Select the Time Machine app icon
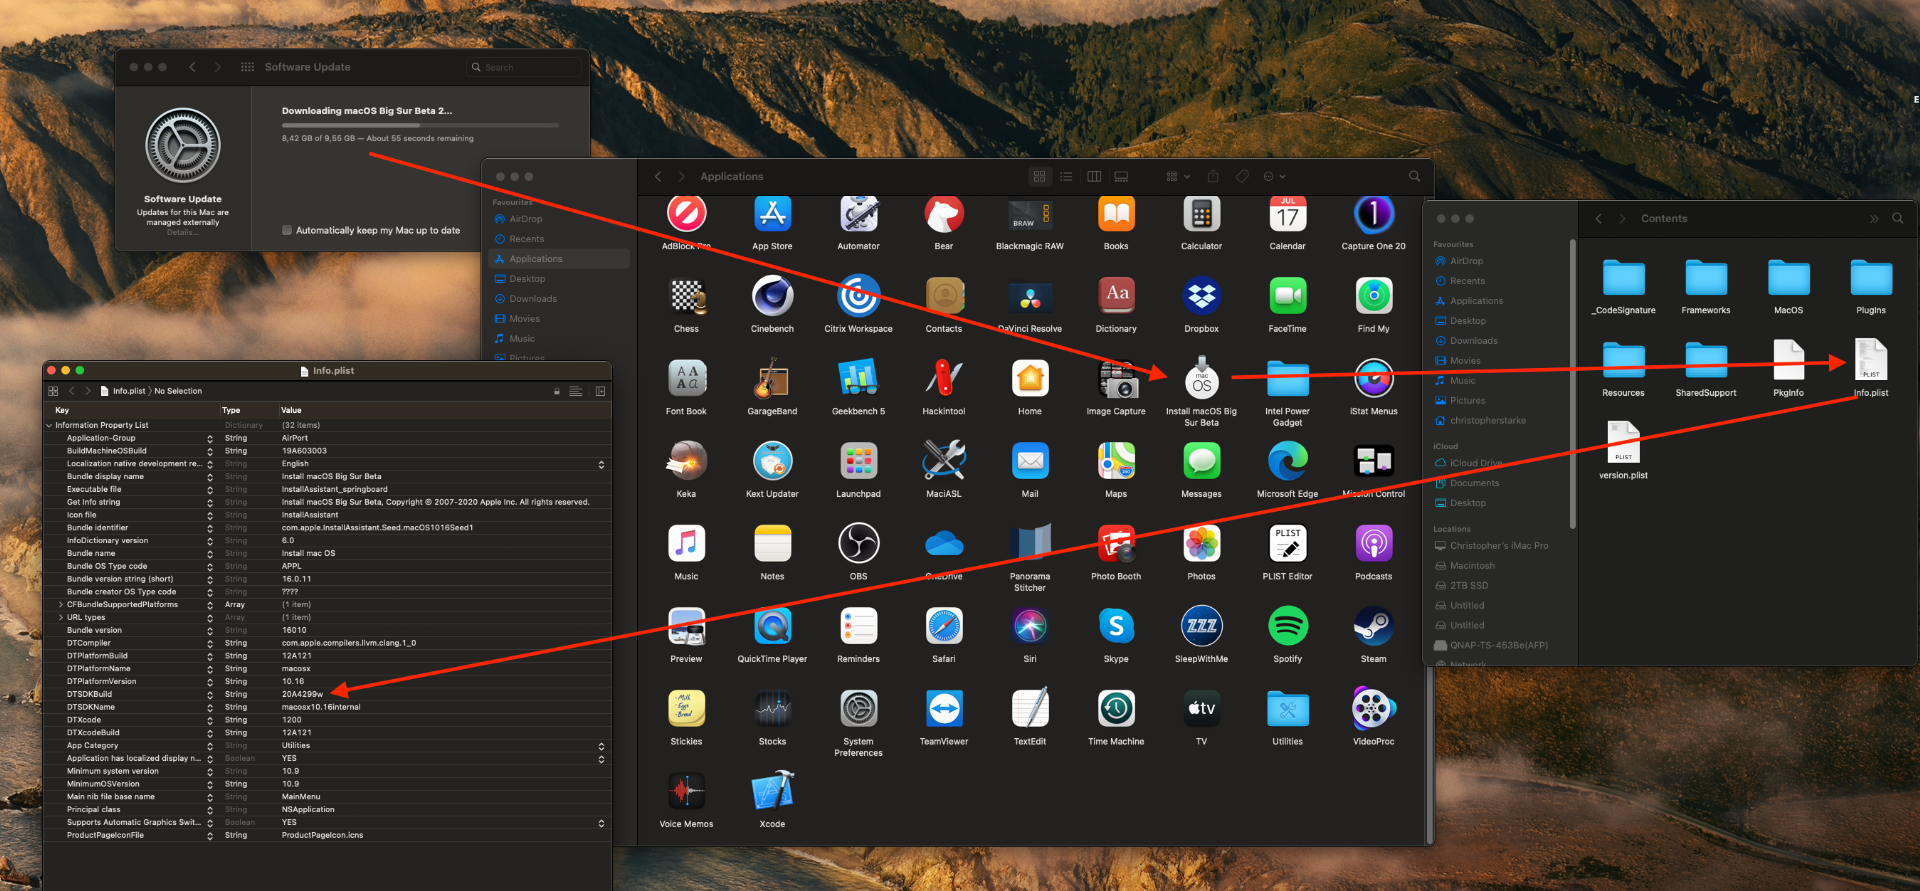Viewport: 1920px width, 891px height. 1116,709
